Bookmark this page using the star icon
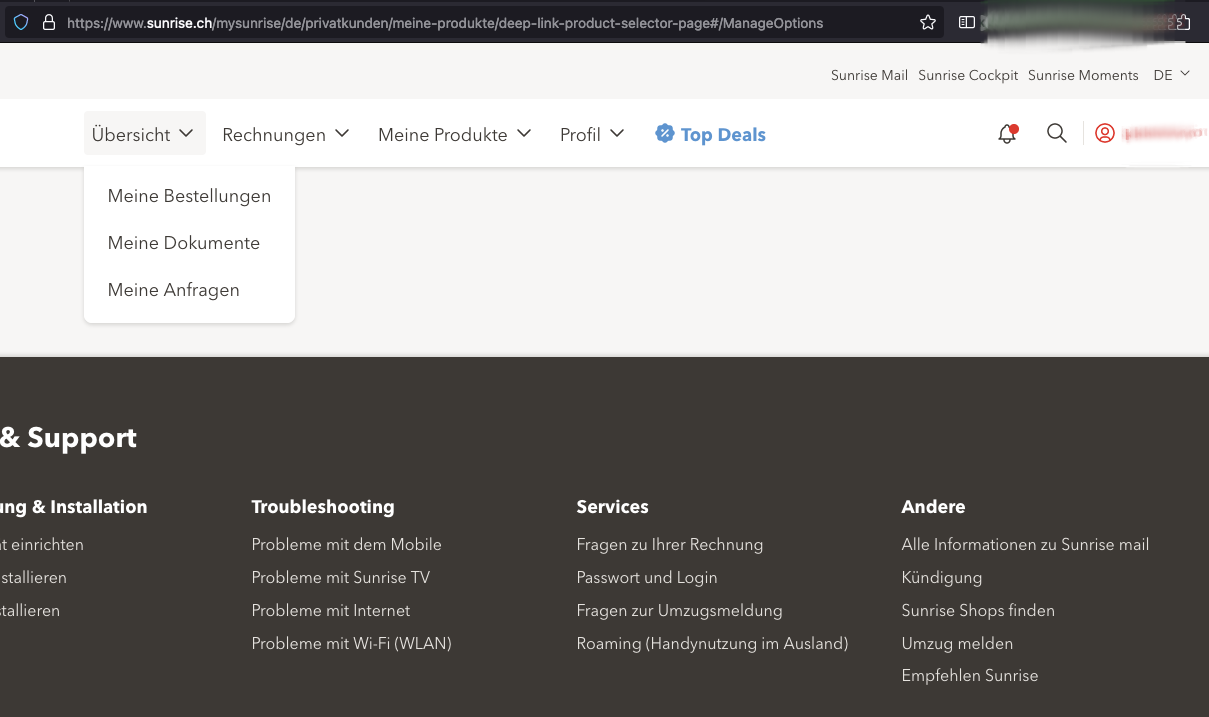This screenshot has width=1209, height=717. (x=927, y=21)
